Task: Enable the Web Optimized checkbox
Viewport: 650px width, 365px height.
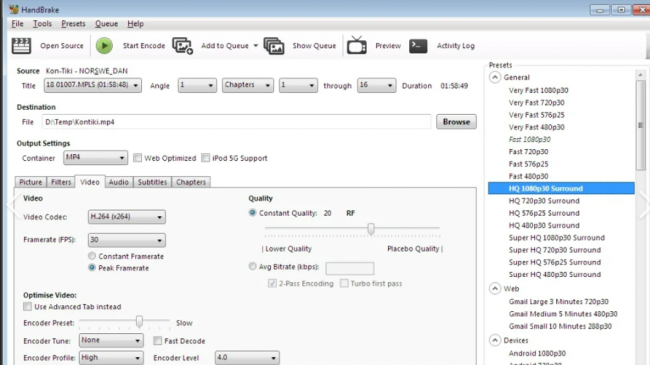Action: [138, 158]
